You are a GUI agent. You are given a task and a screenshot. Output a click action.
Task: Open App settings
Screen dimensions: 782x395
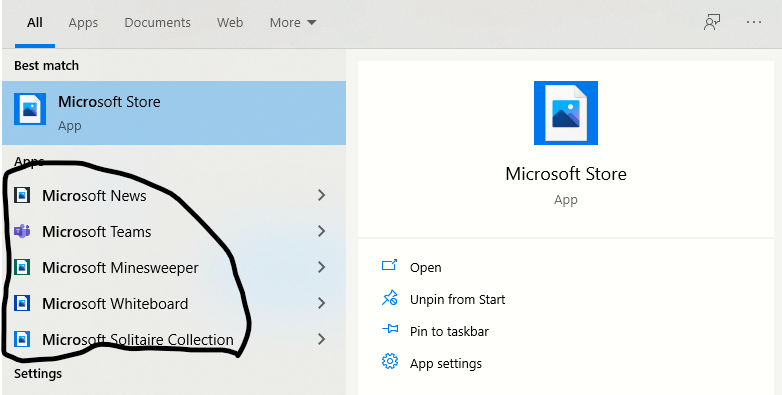[x=446, y=364]
